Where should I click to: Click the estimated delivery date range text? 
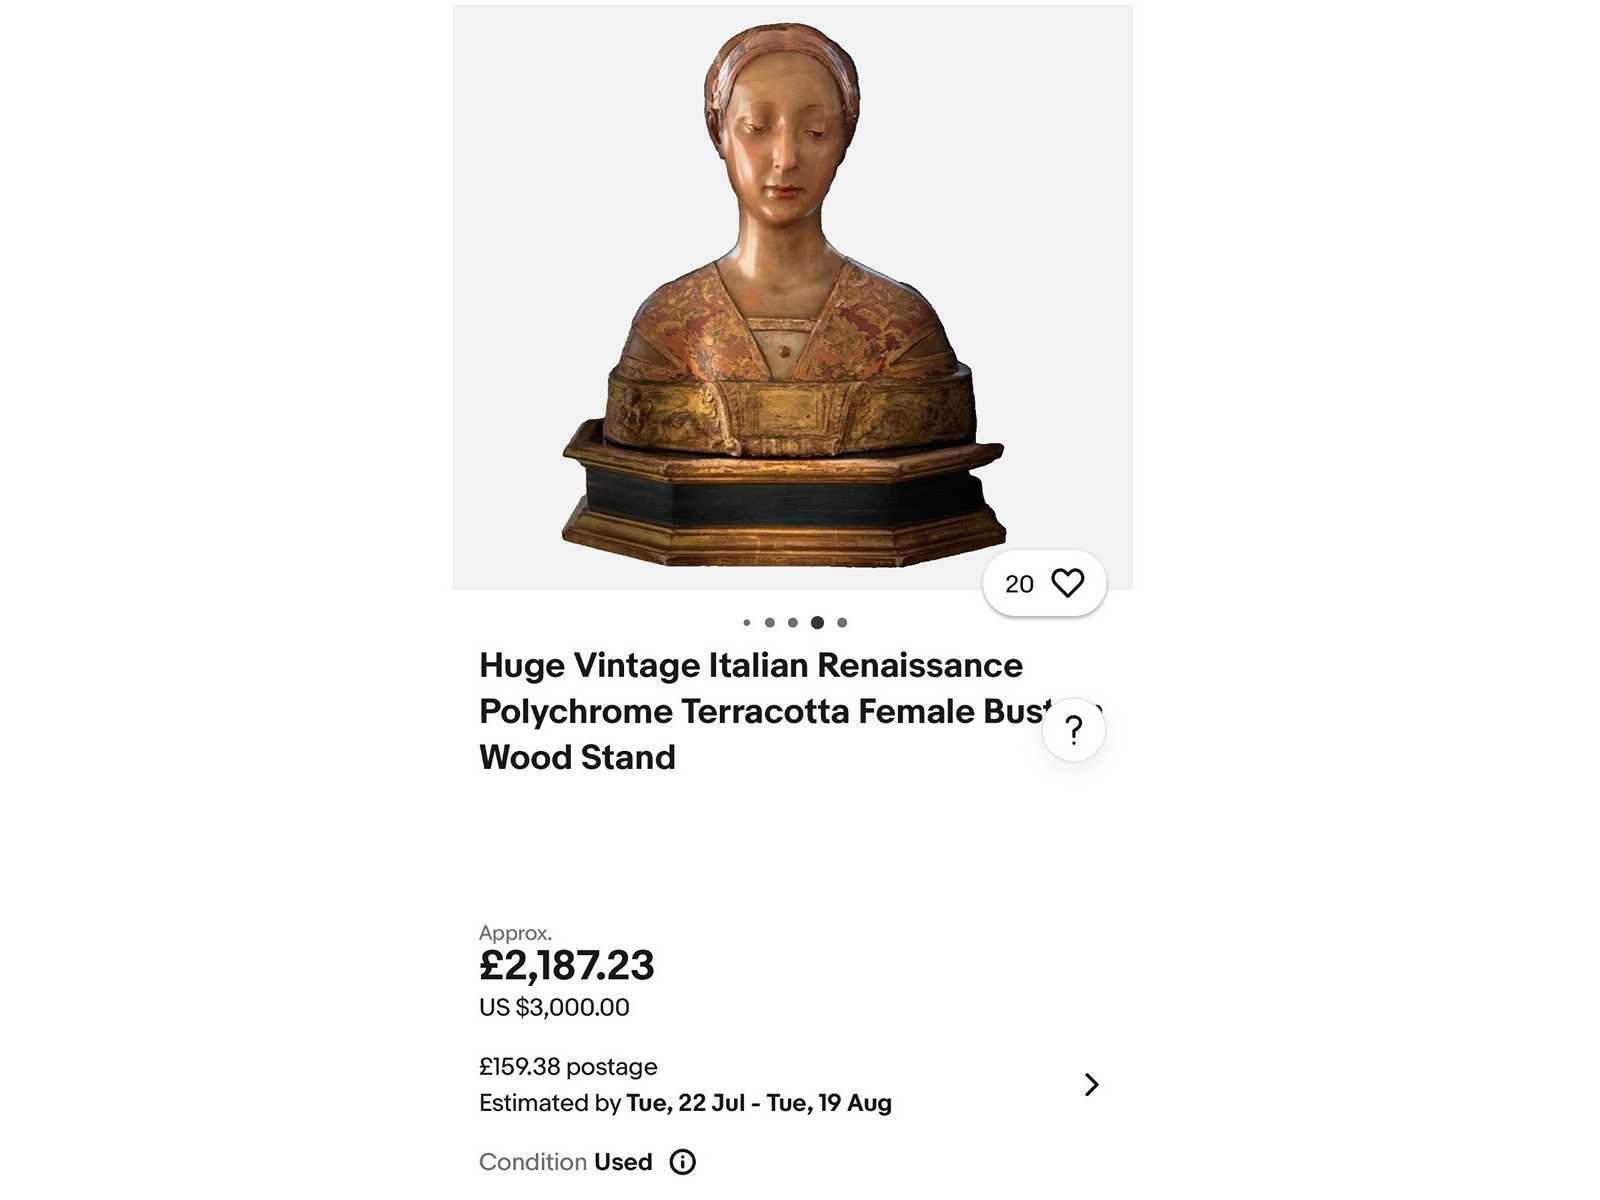click(x=685, y=1103)
